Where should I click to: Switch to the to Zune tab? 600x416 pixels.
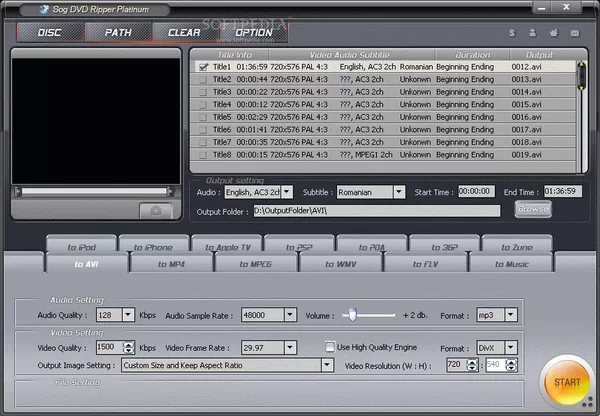517,245
